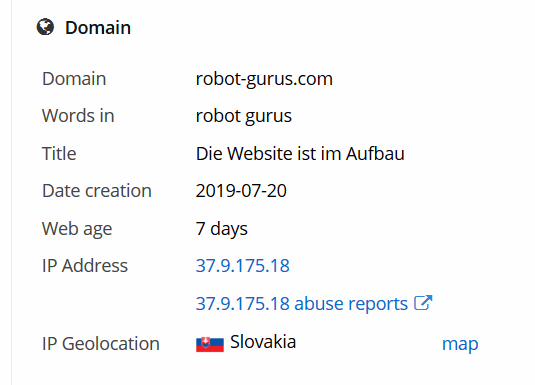This screenshot has width=535, height=385.
Task: Click the 'Words in' row label
Action: pos(78,115)
